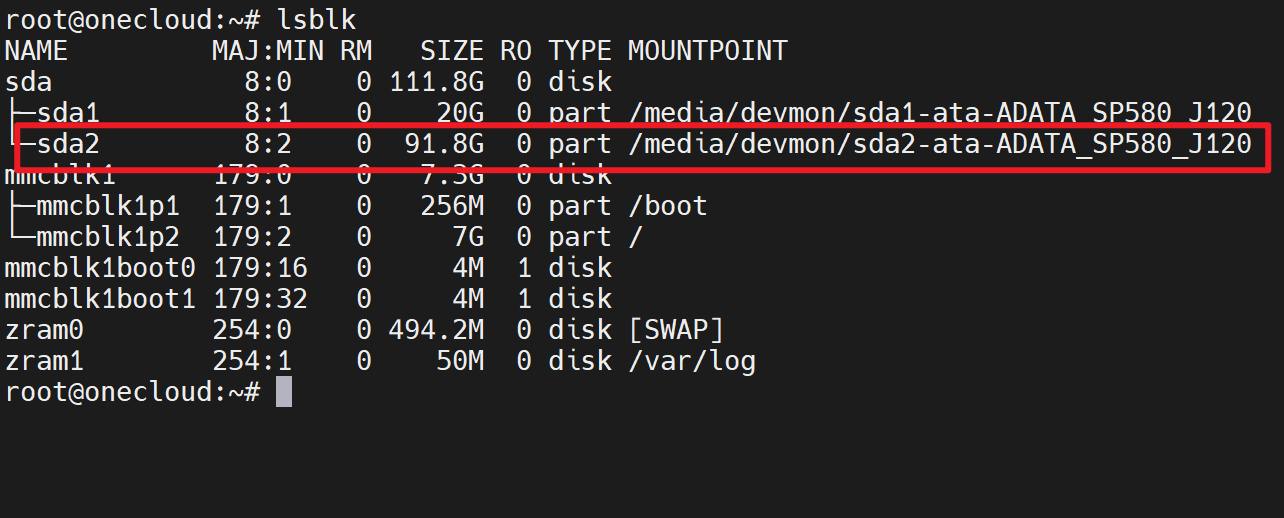
Task: Click the mmcblk1boot0 device name
Action: pyautogui.click(x=99, y=268)
